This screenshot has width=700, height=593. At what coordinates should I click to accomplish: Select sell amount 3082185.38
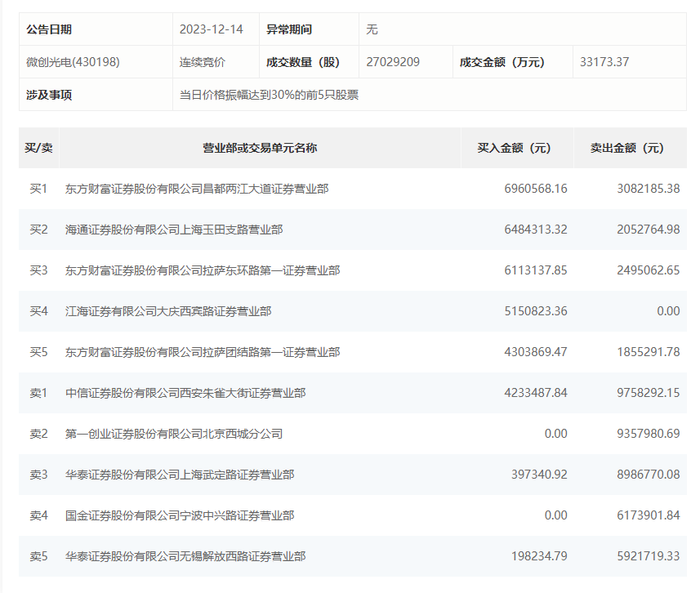coord(649,189)
